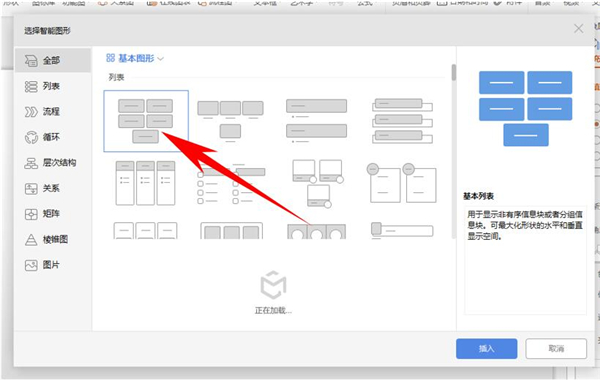600x380 pixels.
Task: Pick the two circle-tagged pages layout
Action: pyautogui.click(x=402, y=183)
